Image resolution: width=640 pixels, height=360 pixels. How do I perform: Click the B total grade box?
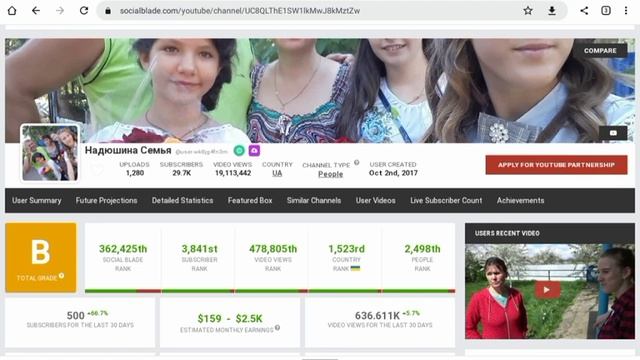point(41,258)
